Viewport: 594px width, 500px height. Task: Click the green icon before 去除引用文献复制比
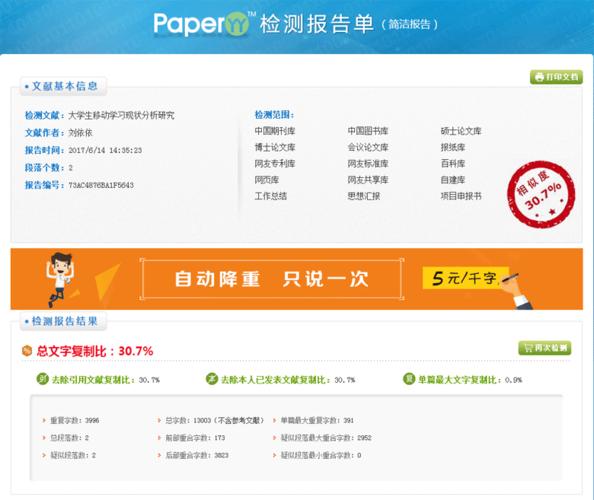(x=42, y=379)
